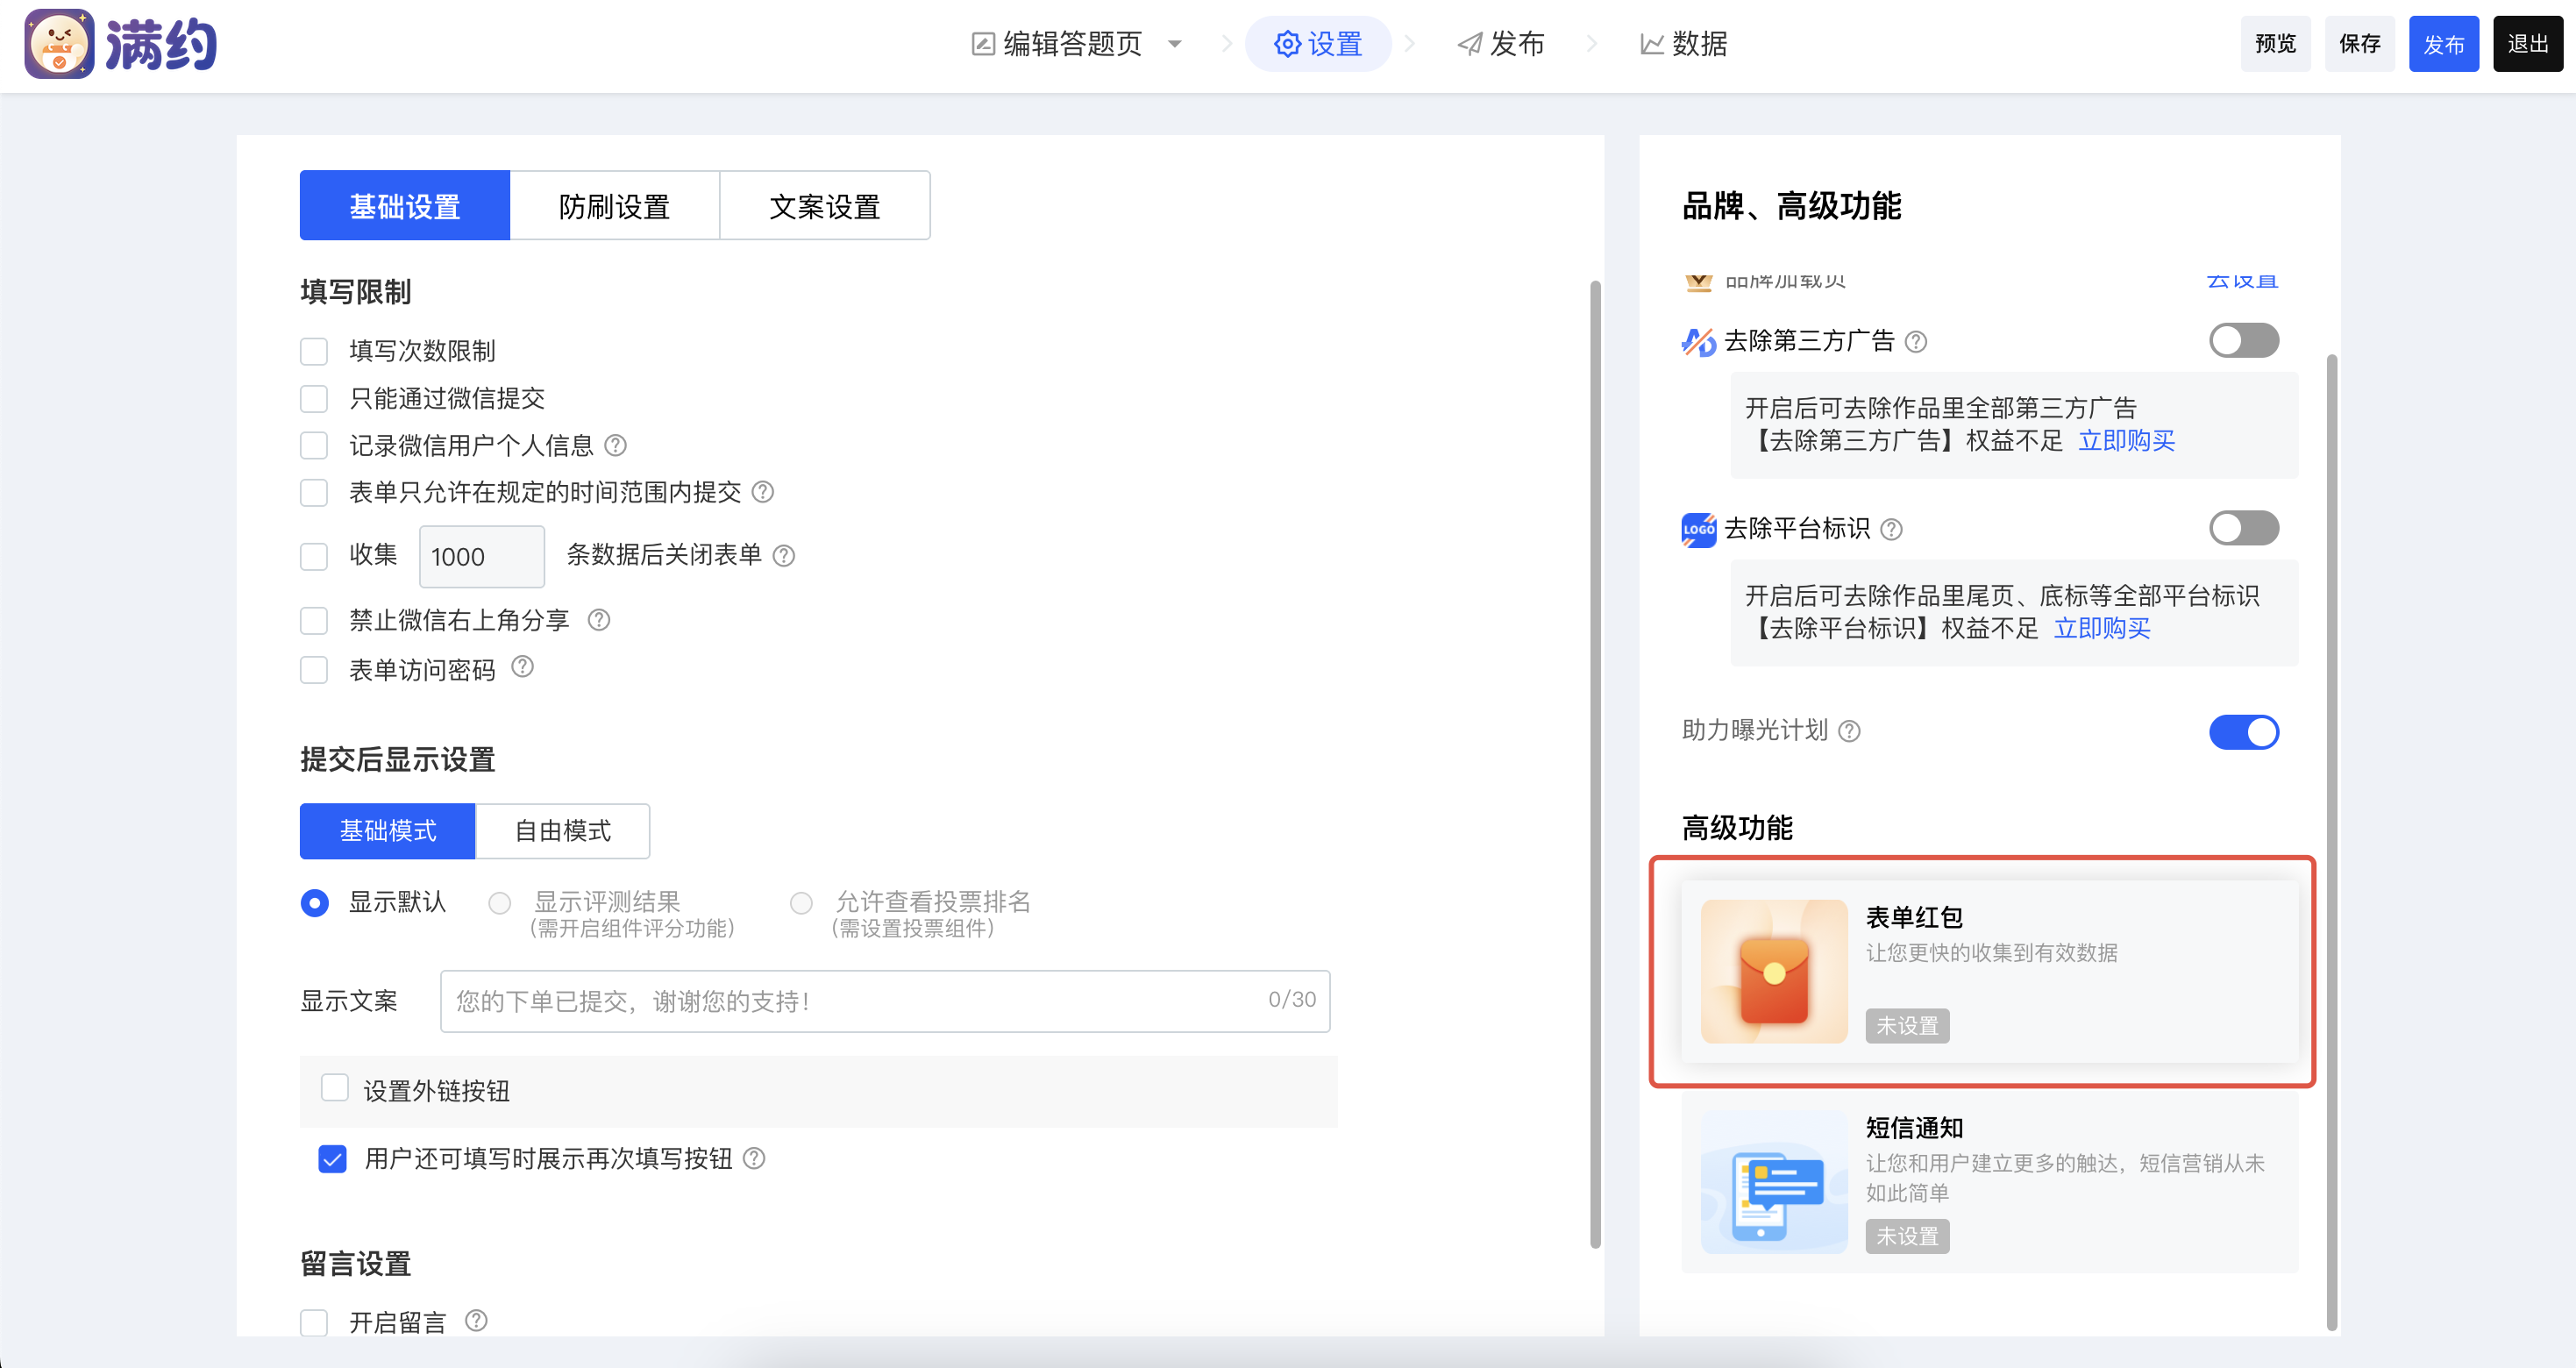2576x1368 pixels.
Task: Click help icon beside 去除平台标识
Action: 1891,529
